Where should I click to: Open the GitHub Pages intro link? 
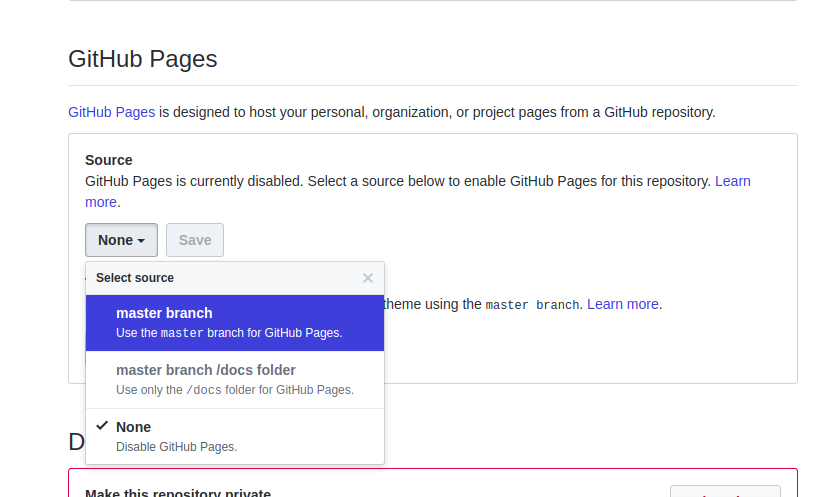pyautogui.click(x=111, y=112)
